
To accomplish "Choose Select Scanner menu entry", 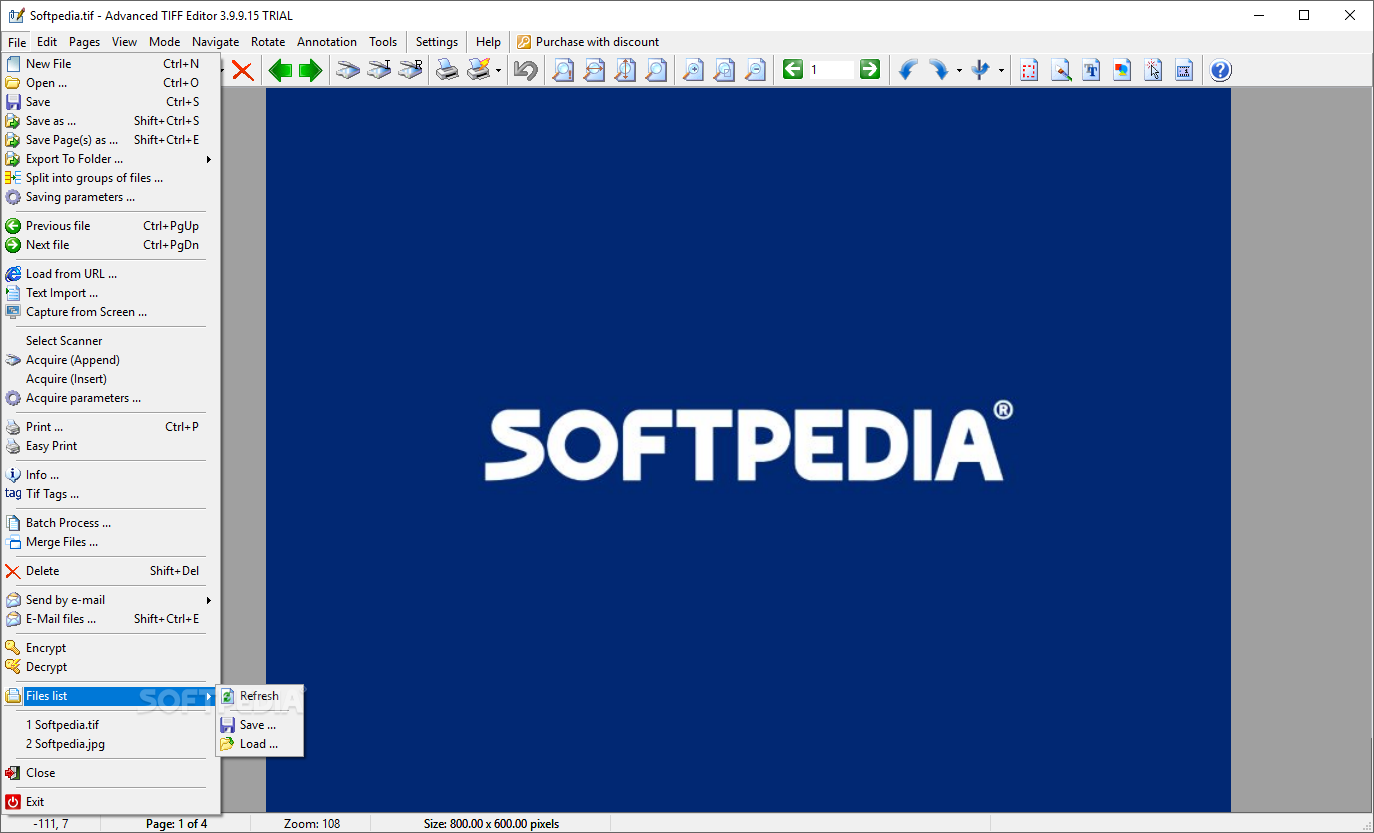I will click(x=111, y=341).
